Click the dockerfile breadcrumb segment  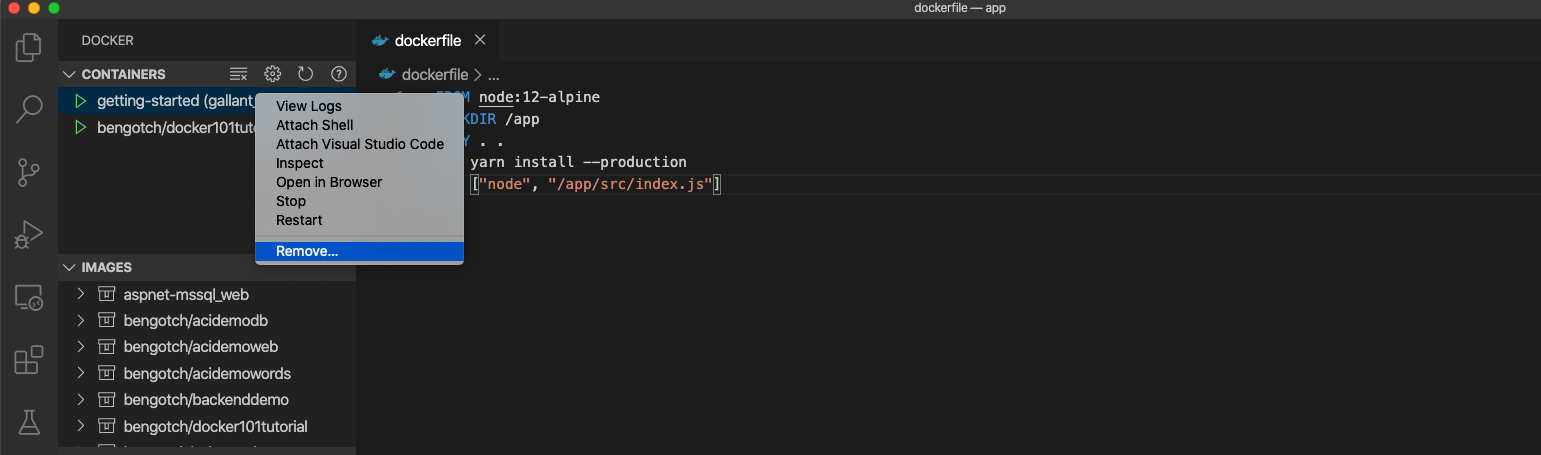(x=435, y=74)
